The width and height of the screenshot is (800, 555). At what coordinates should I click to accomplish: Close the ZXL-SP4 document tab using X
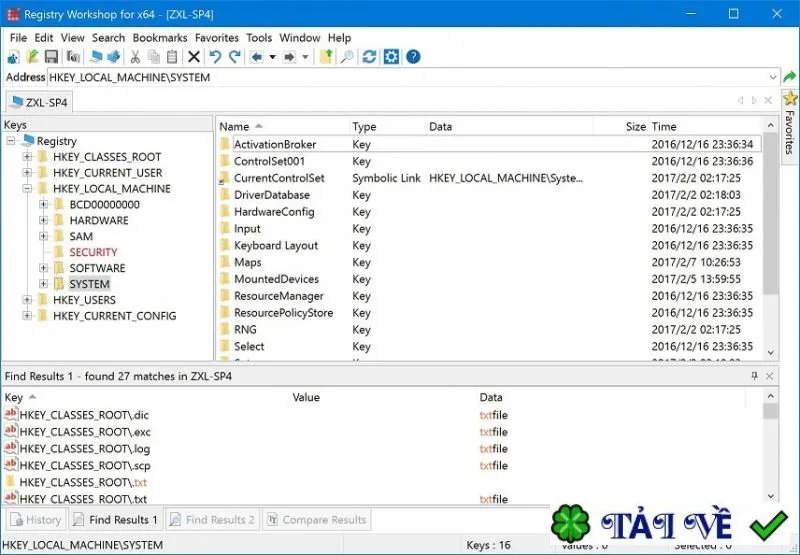(768, 100)
